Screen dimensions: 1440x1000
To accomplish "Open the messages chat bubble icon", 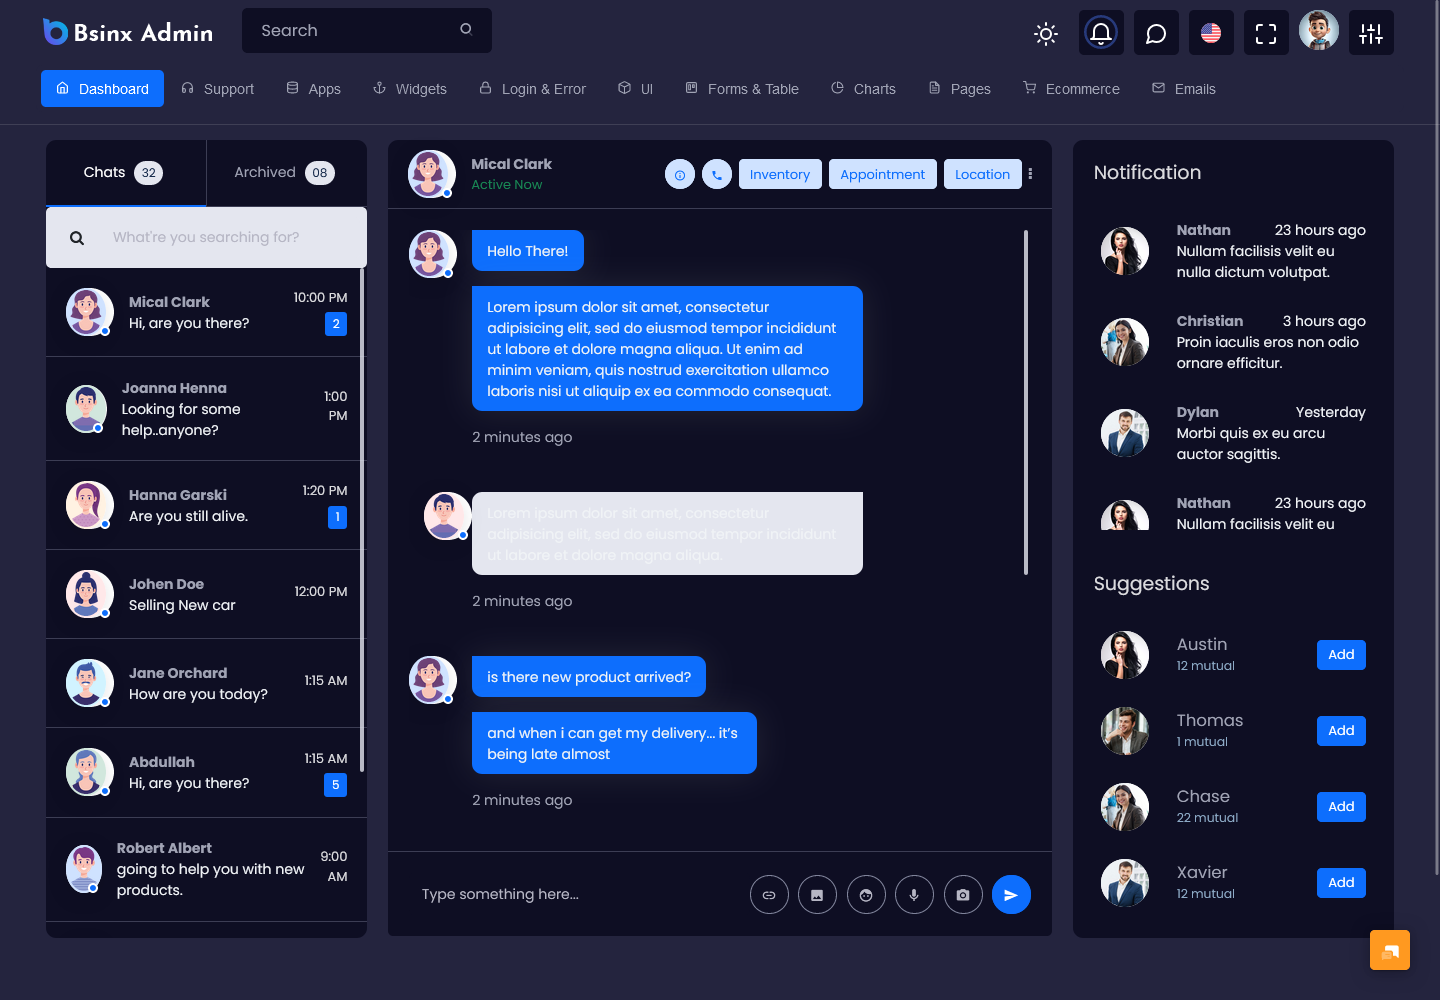I will (1156, 33).
